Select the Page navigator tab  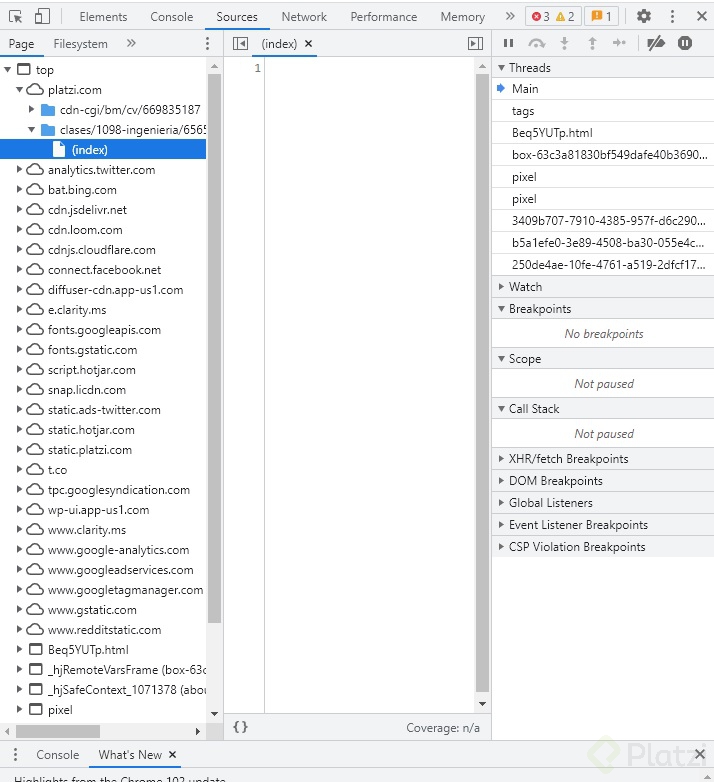[x=21, y=43]
